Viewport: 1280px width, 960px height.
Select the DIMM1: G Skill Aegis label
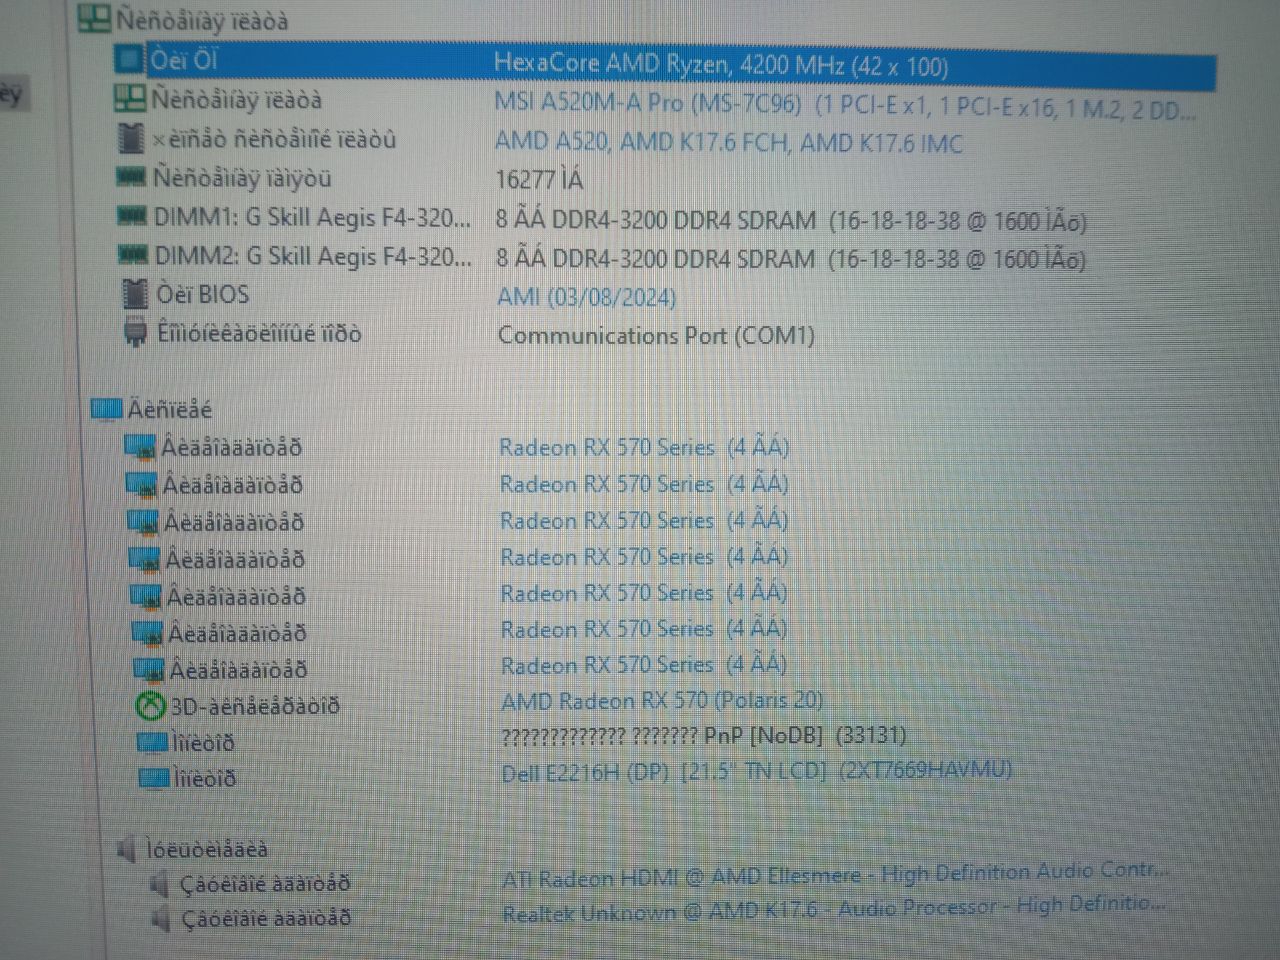tap(312, 217)
